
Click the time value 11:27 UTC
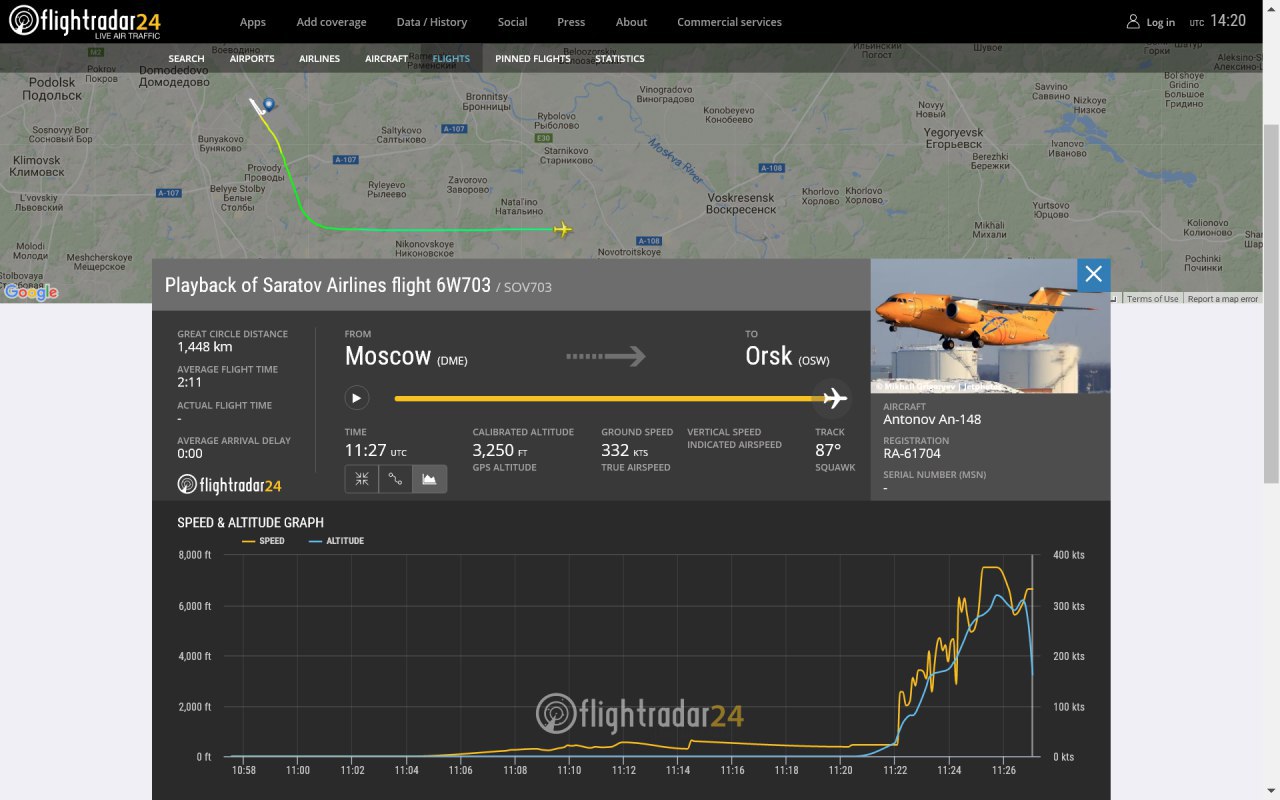click(x=375, y=450)
